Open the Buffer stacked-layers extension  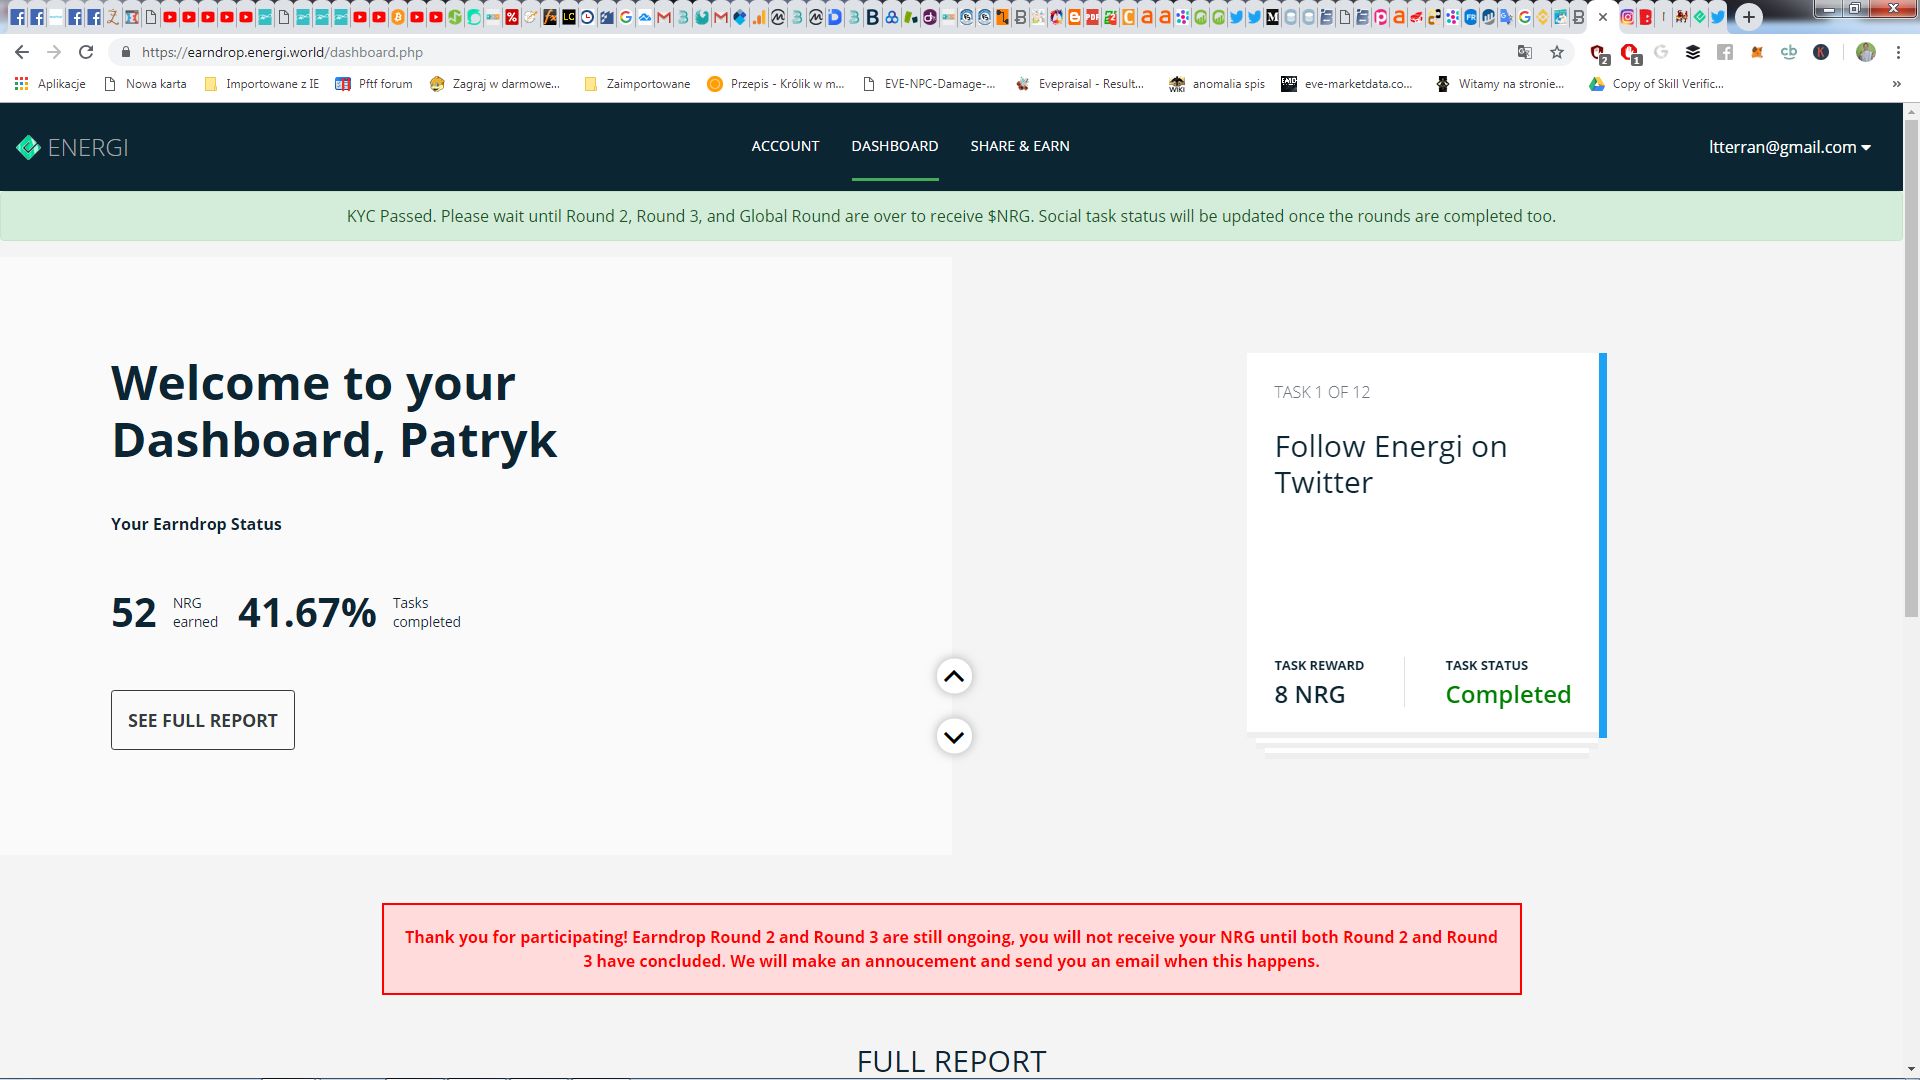1693,52
